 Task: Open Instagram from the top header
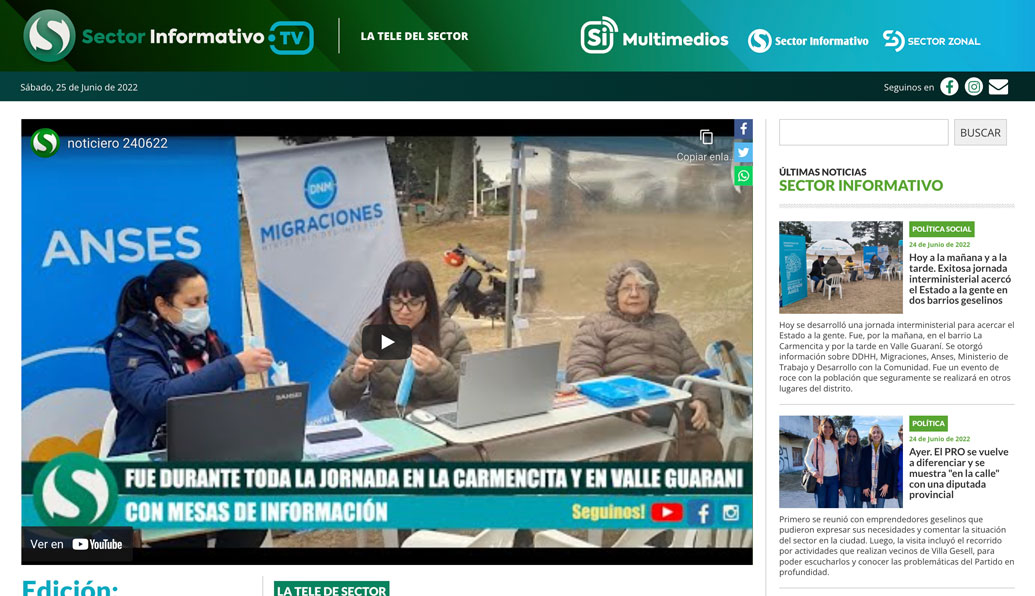click(973, 86)
